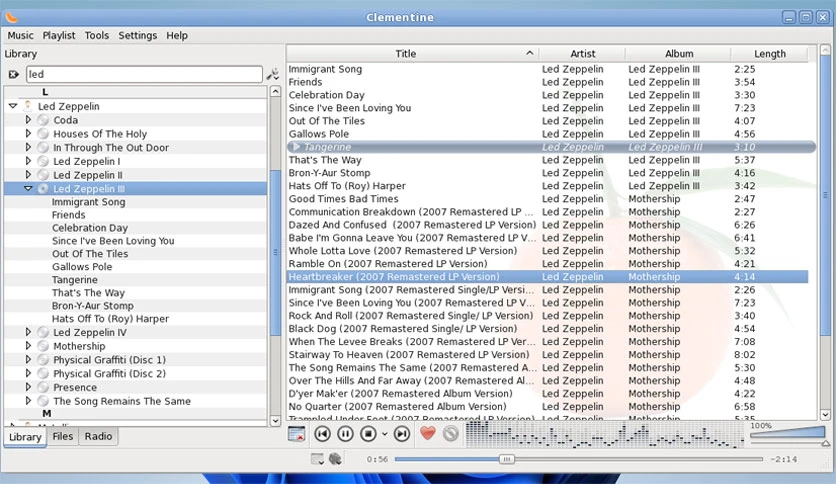Viewport: 836px width, 484px height.
Task: Click the Coda album disc icon
Action: [43, 120]
